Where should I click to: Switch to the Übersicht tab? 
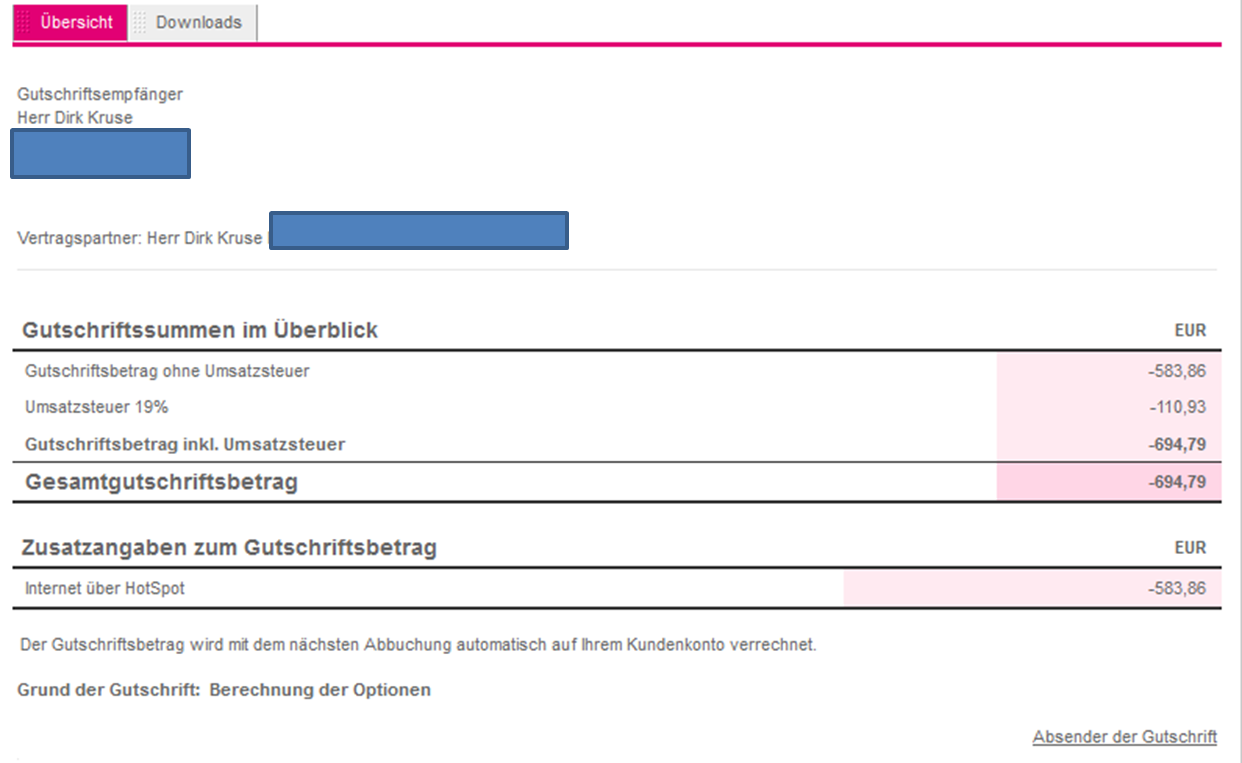tap(76, 22)
